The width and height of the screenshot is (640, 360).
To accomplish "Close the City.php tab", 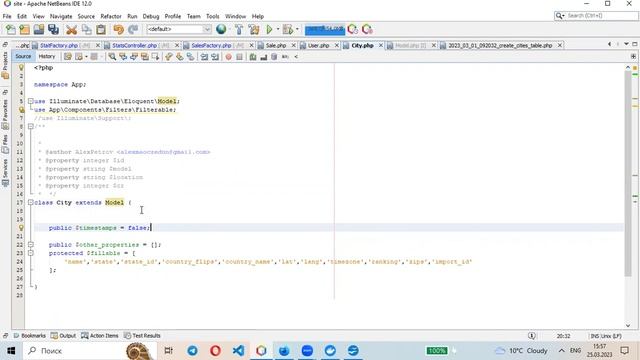I will 381,45.
